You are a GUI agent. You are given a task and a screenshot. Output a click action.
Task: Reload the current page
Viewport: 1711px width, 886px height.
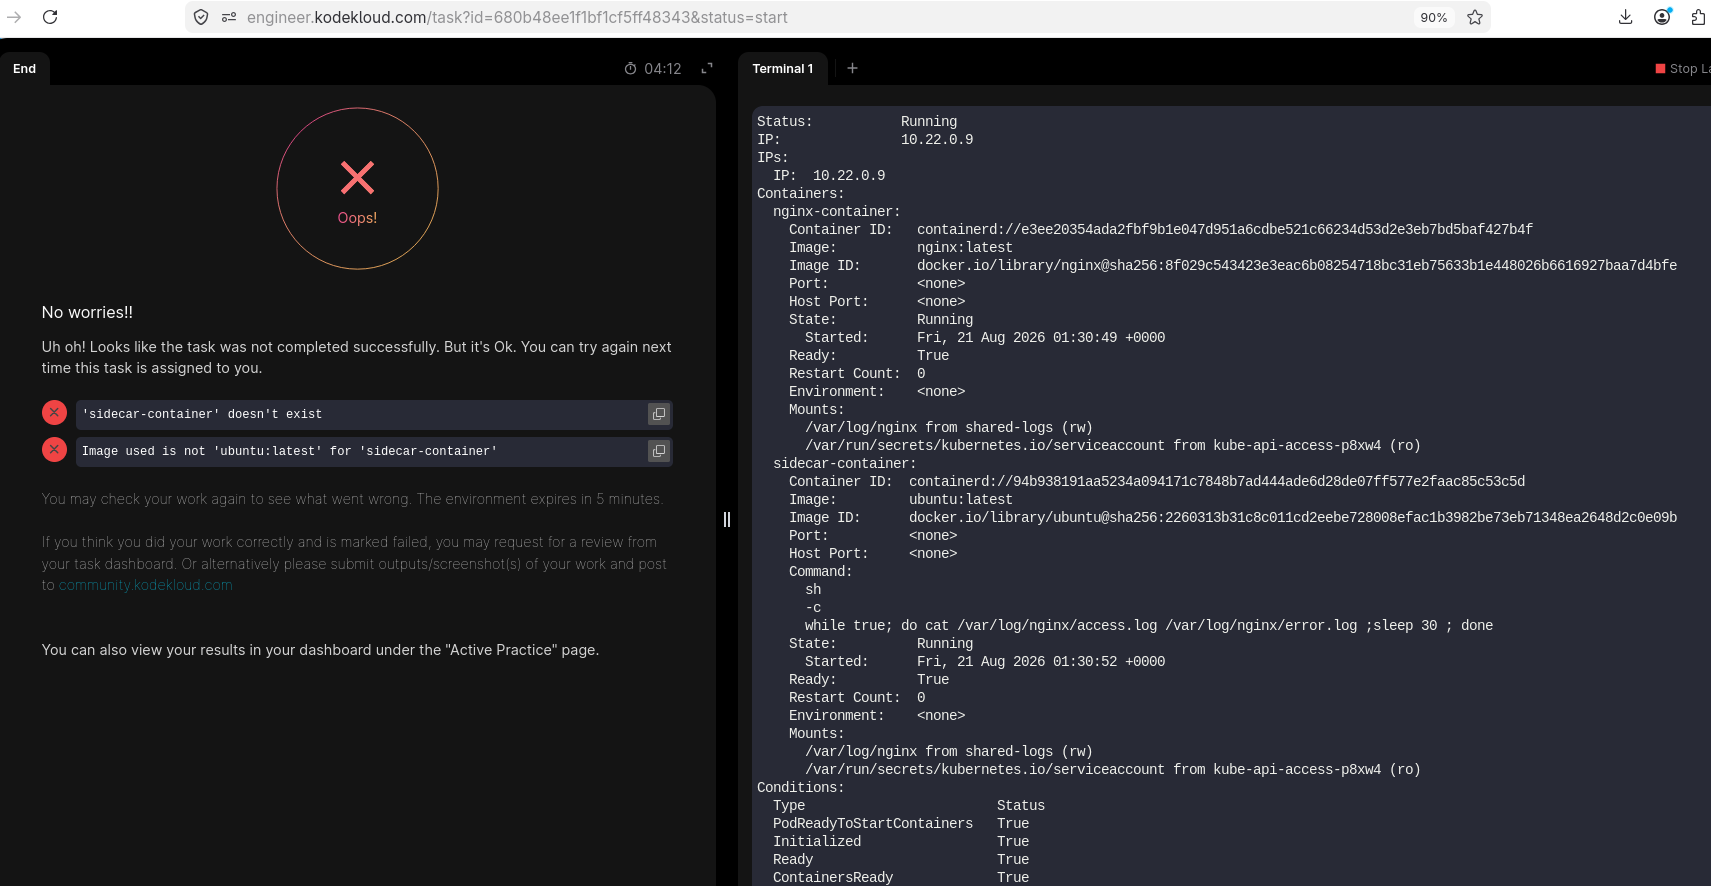(x=50, y=17)
